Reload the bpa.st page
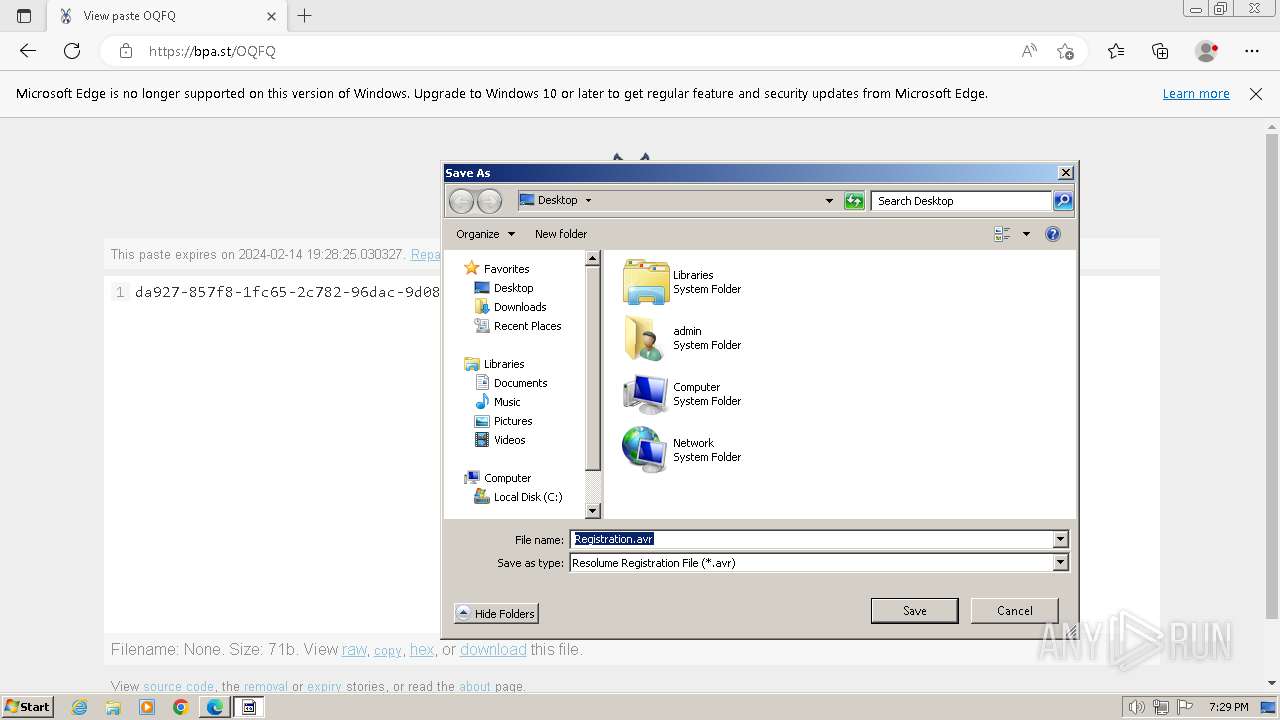The image size is (1280, 720). point(72,51)
